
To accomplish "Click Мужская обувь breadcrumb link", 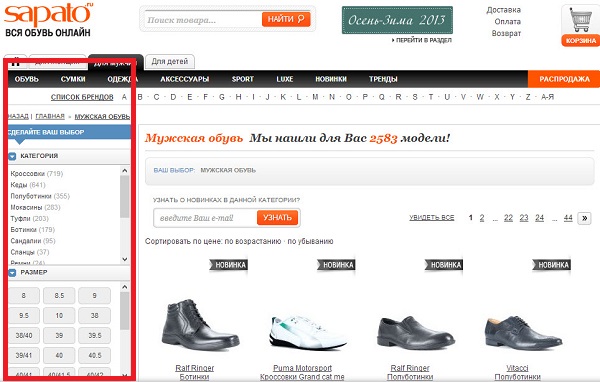I will [102, 116].
